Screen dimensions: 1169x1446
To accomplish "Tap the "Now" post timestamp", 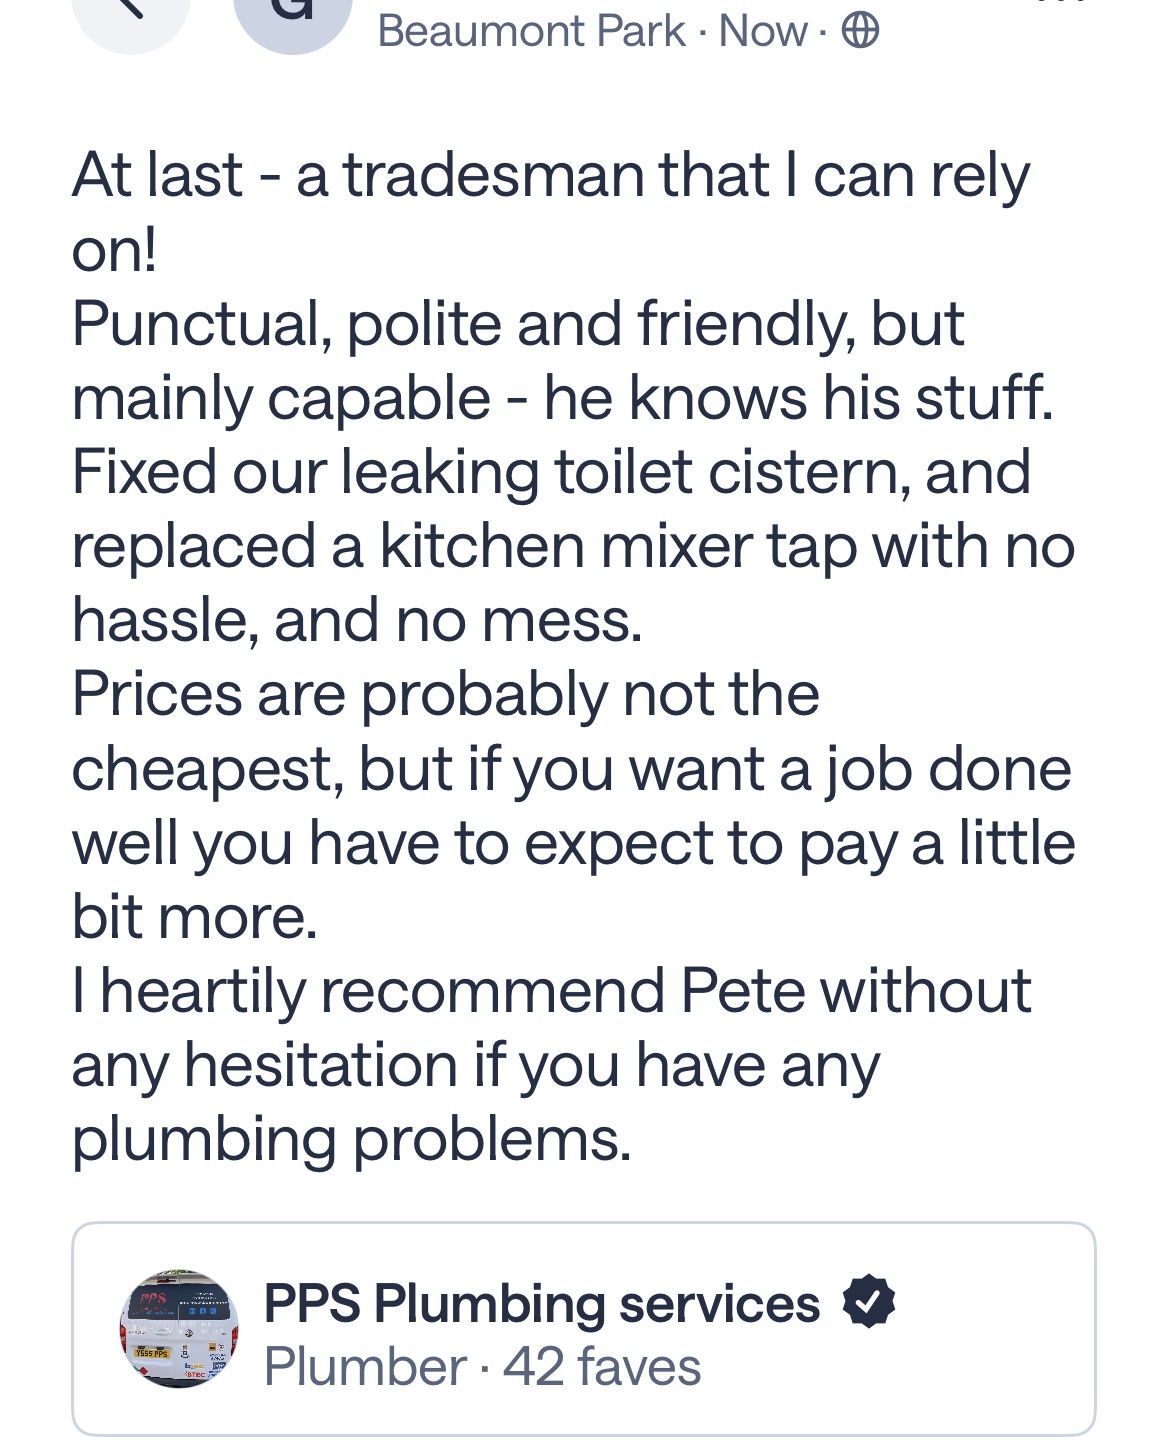I will point(762,32).
